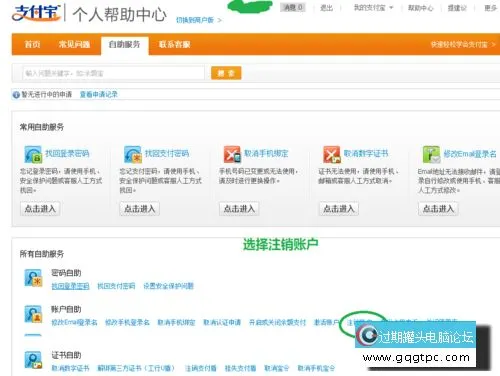Click 点击进入 under 找回支付密码
This screenshot has width=500, height=376.
(x=140, y=209)
